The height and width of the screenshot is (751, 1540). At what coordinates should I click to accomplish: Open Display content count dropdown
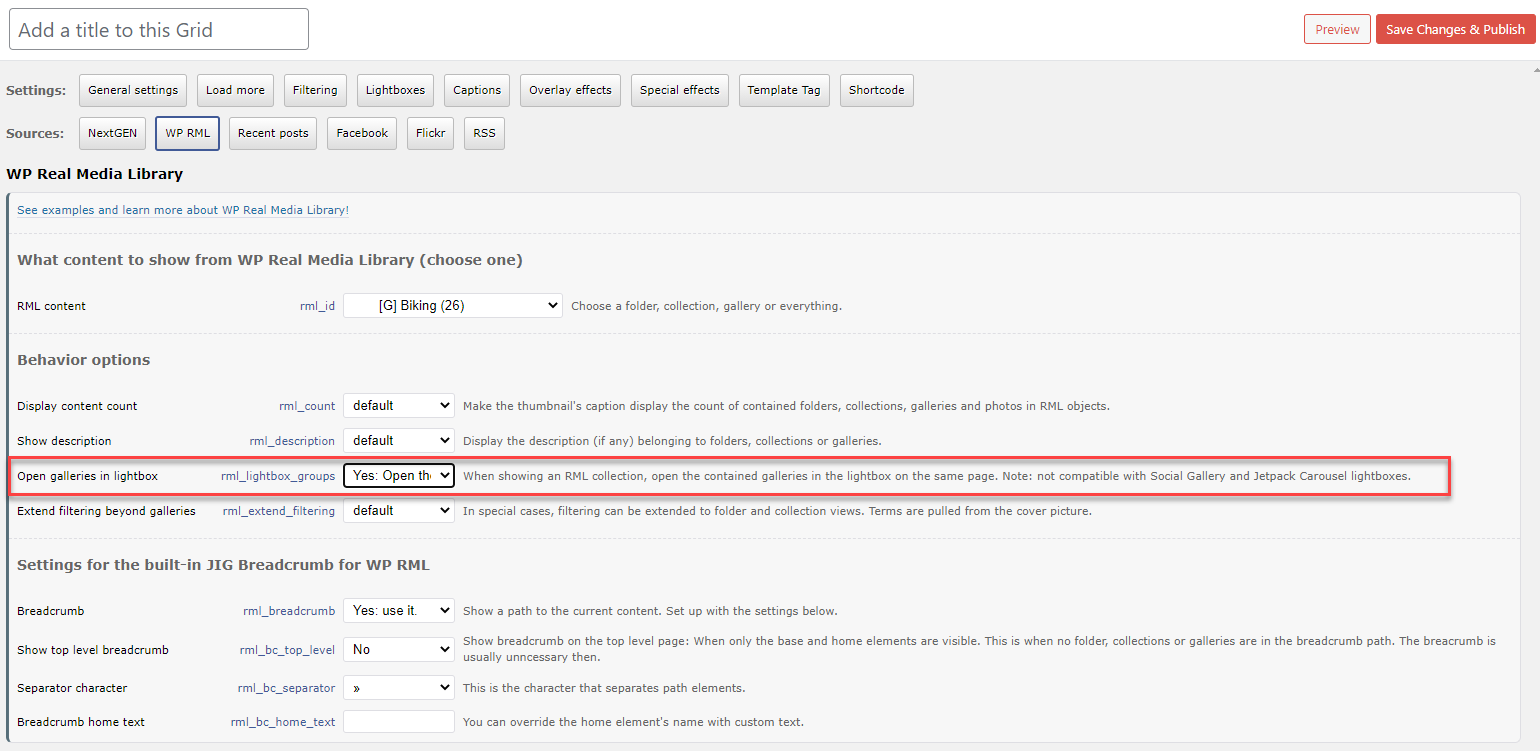point(399,406)
